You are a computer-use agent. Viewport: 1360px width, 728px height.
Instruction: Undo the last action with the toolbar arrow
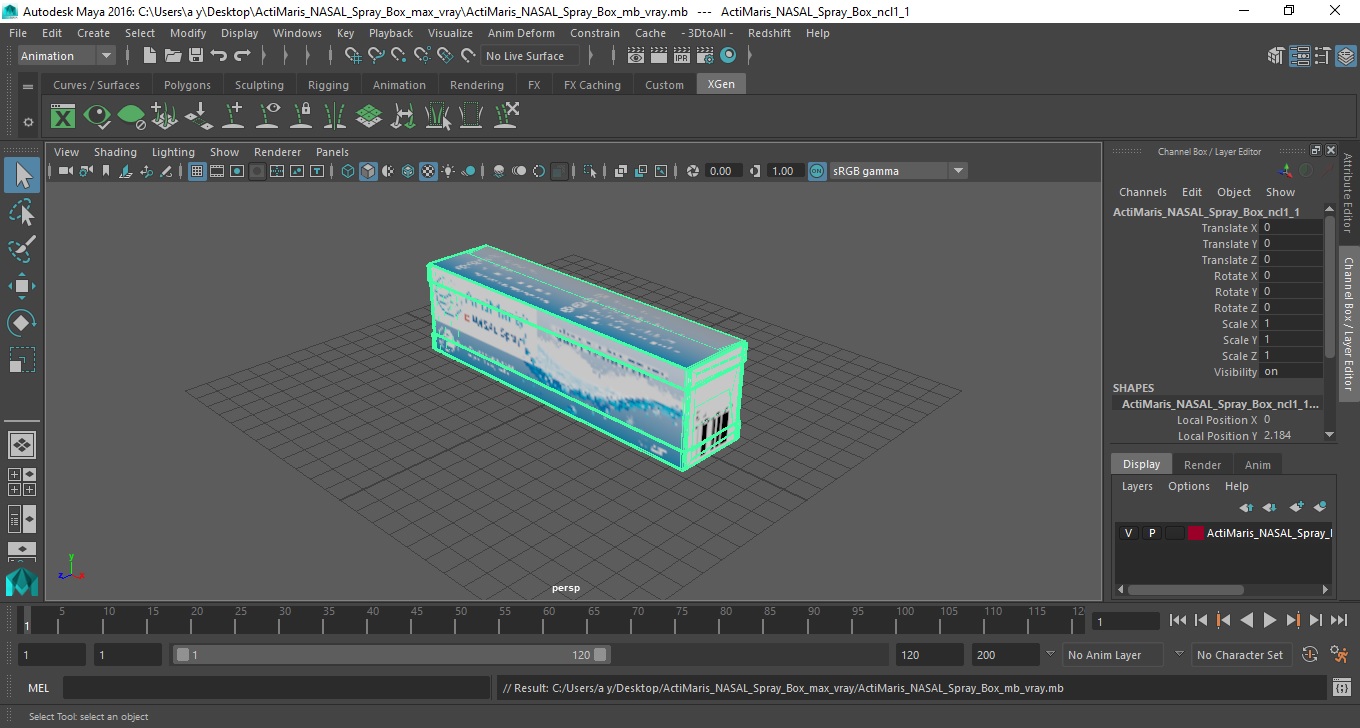pyautogui.click(x=219, y=56)
